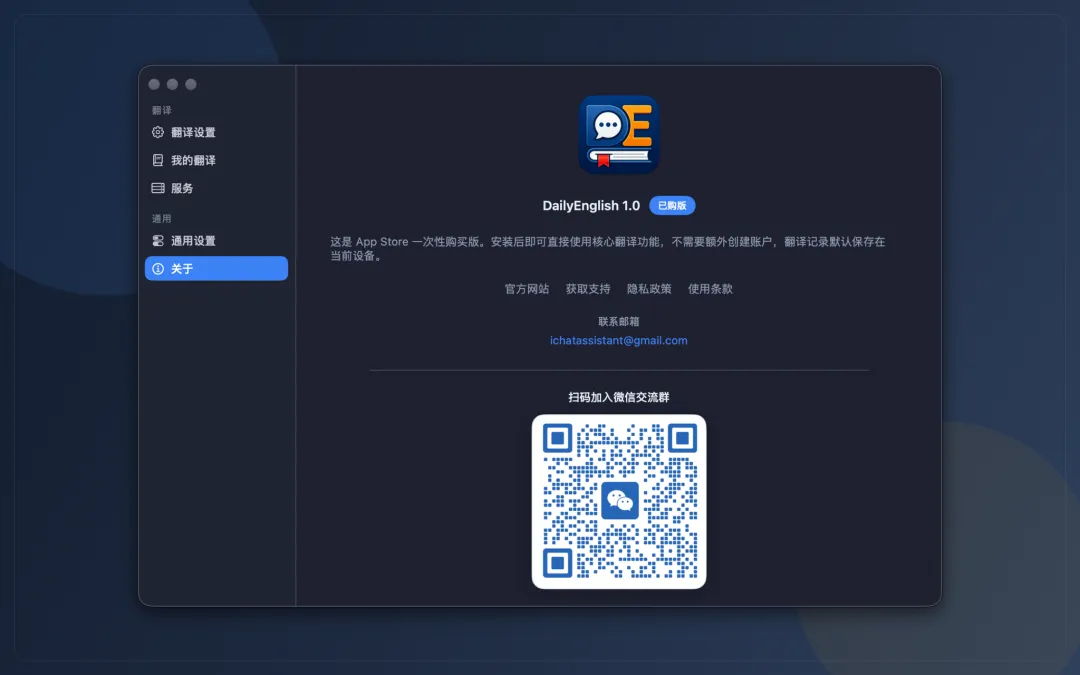Click the 扫码加入微信交流群 heading

[x=619, y=397]
